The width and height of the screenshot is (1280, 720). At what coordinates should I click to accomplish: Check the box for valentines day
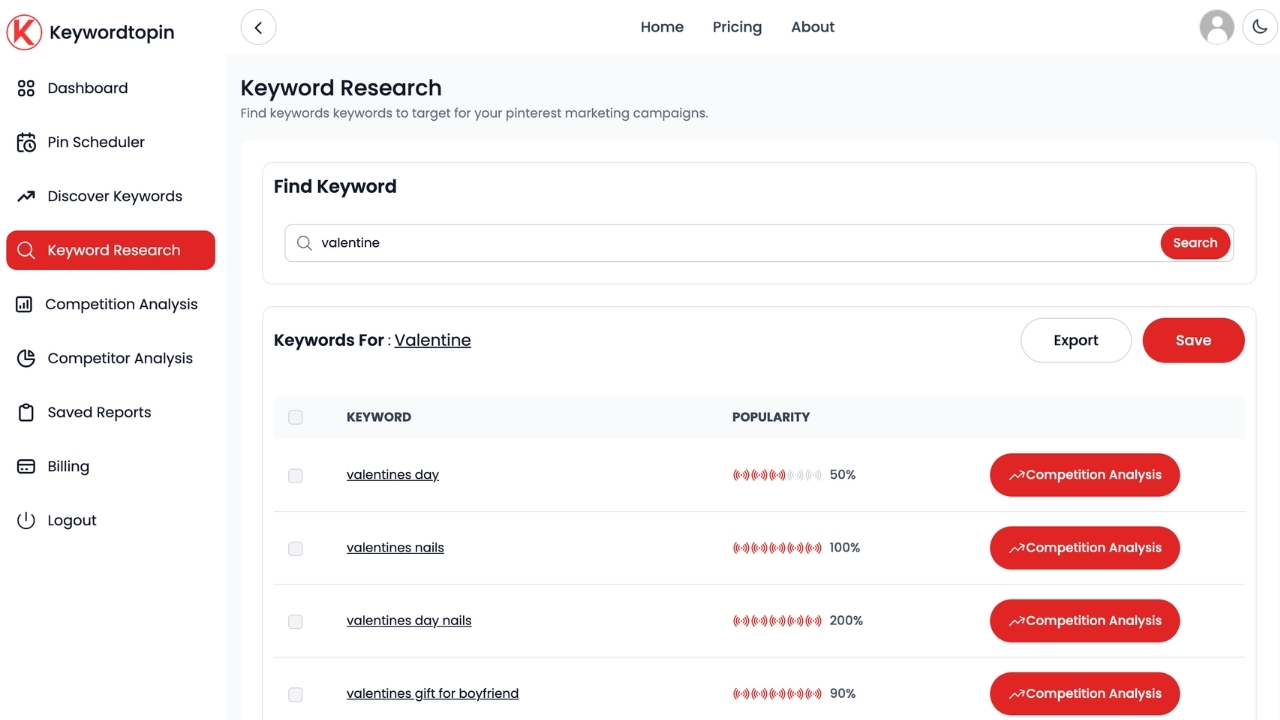tap(295, 476)
